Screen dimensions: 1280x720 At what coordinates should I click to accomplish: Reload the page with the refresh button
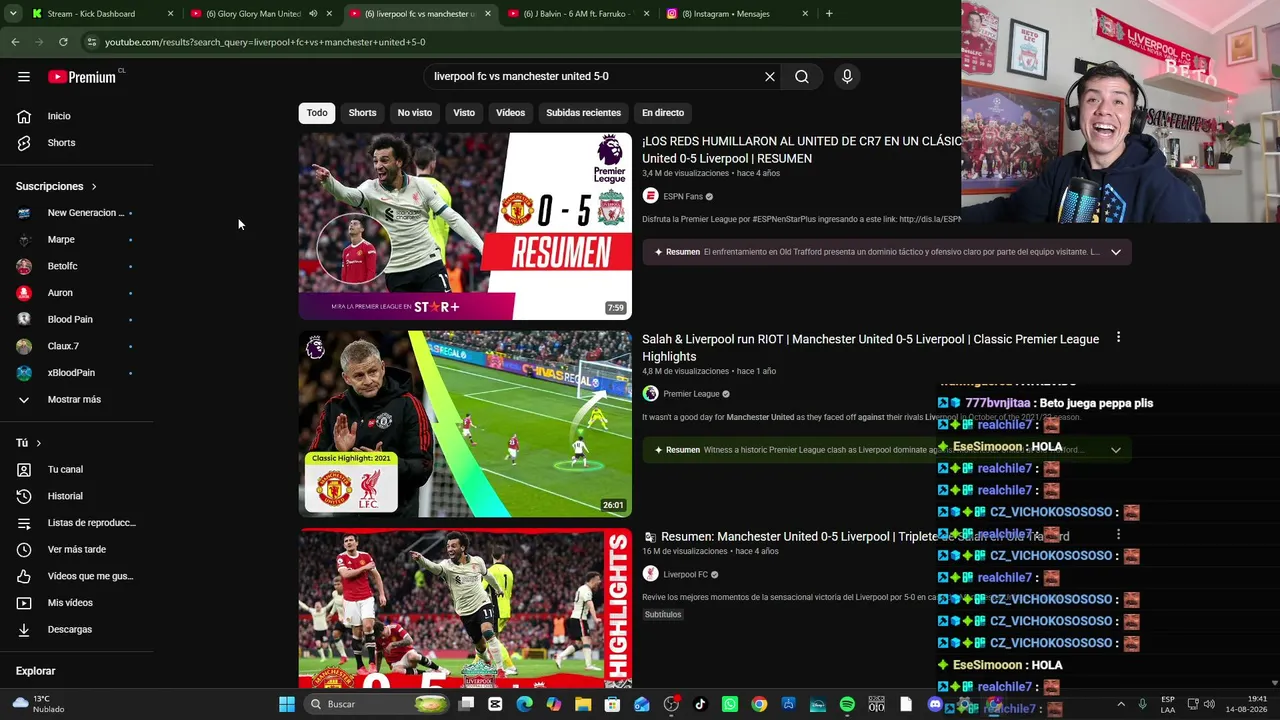click(x=63, y=42)
